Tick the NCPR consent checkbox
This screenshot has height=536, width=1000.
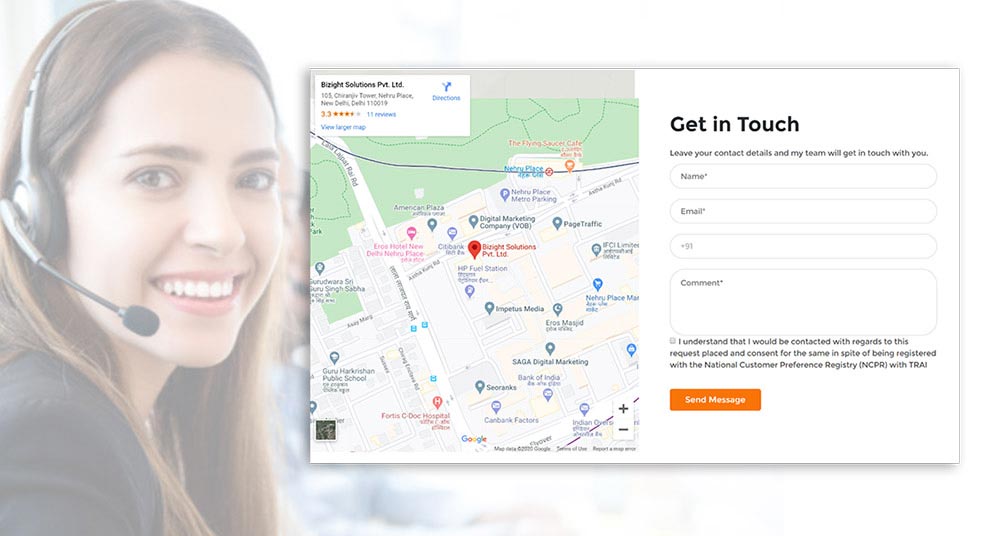click(x=673, y=341)
